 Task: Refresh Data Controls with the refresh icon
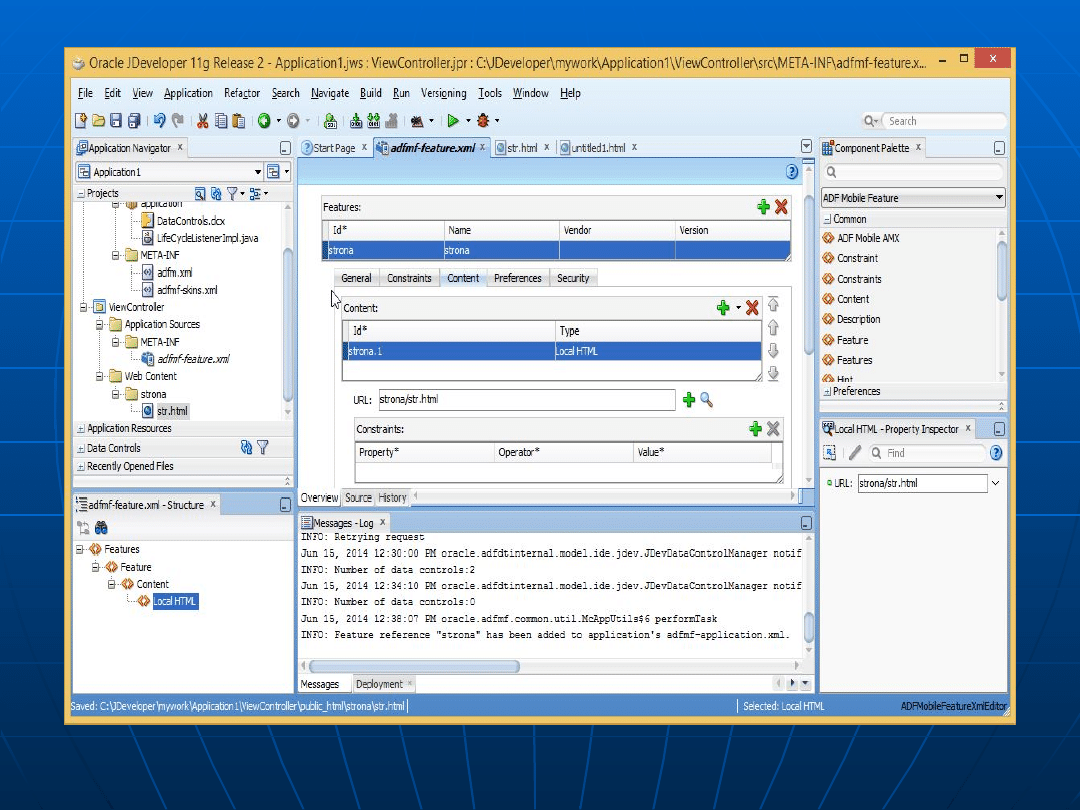pos(247,448)
